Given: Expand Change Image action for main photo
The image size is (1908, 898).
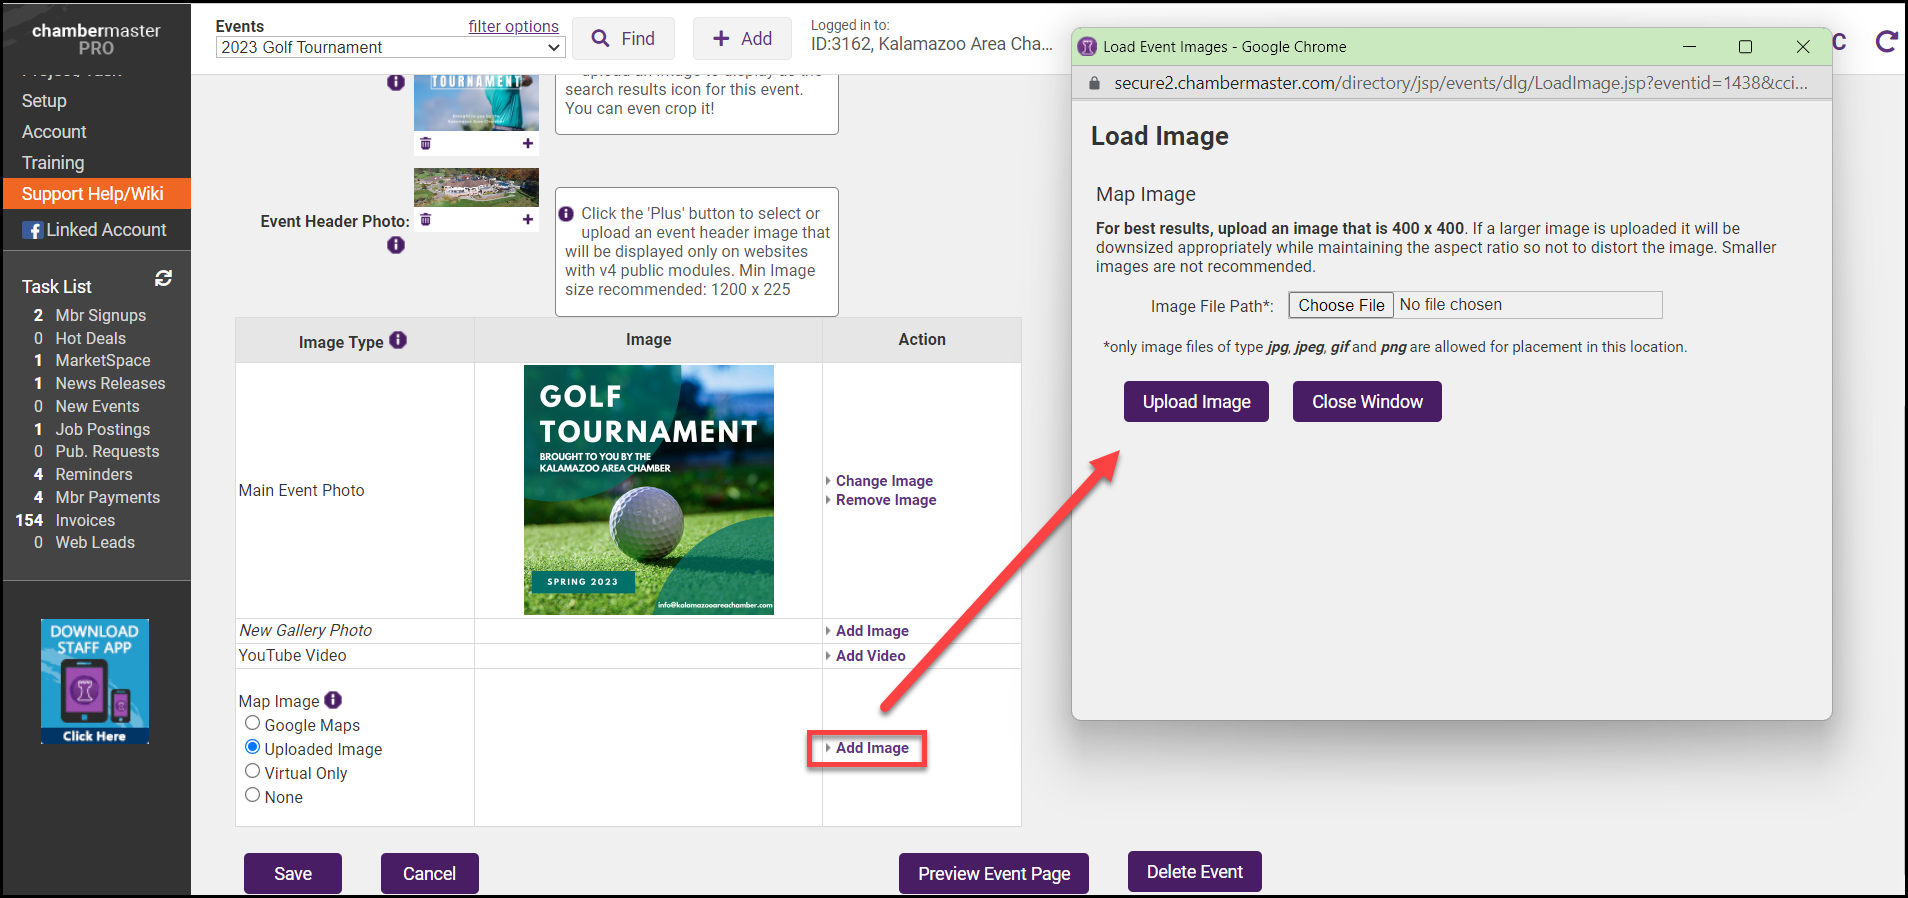Looking at the screenshot, I should 884,481.
